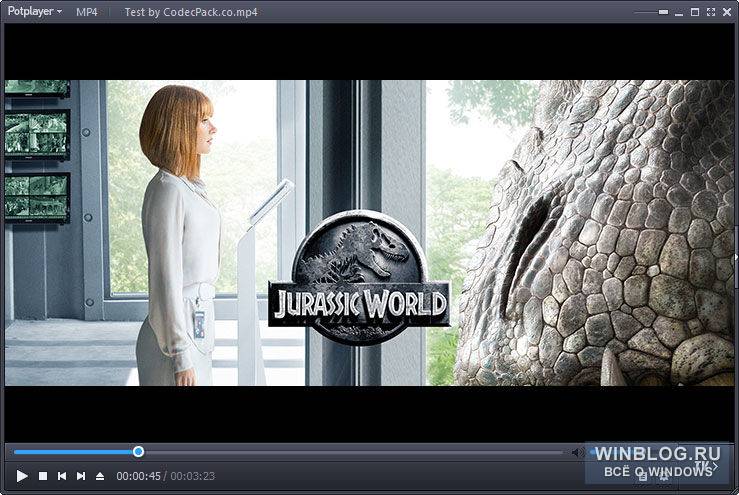
Task: Click the seek bar handle
Action: tap(138, 452)
